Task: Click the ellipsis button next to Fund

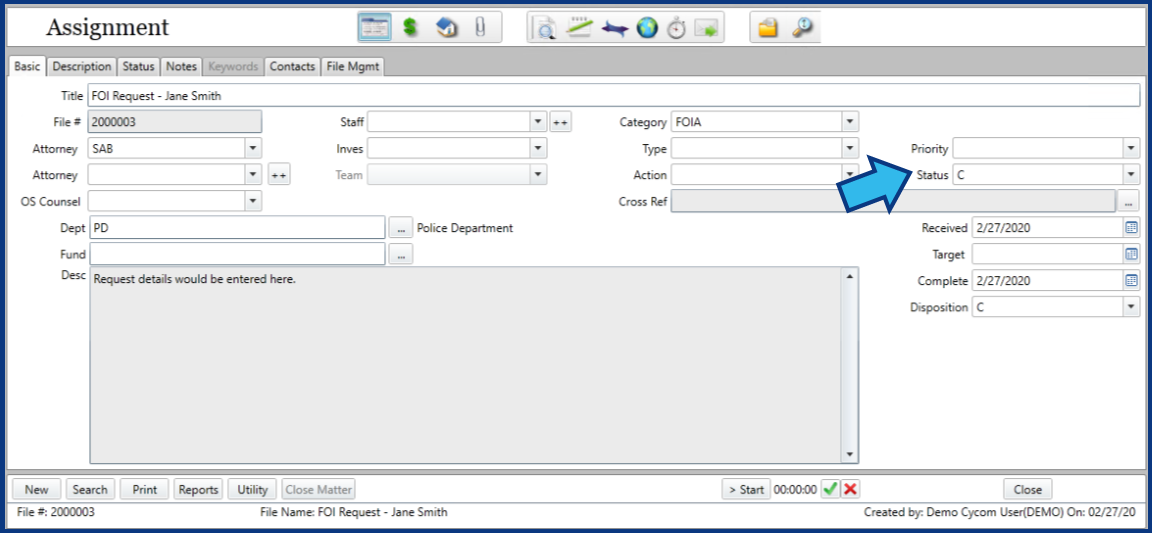Action: pyautogui.click(x=400, y=254)
